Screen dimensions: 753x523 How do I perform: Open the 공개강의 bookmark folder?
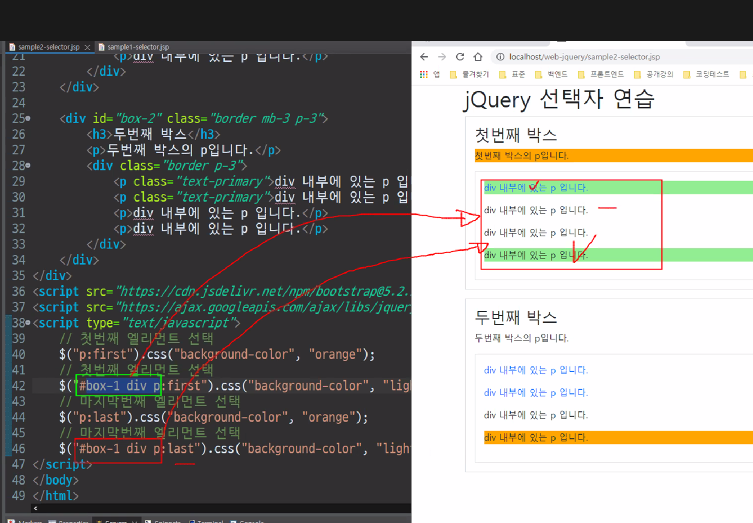(654, 74)
